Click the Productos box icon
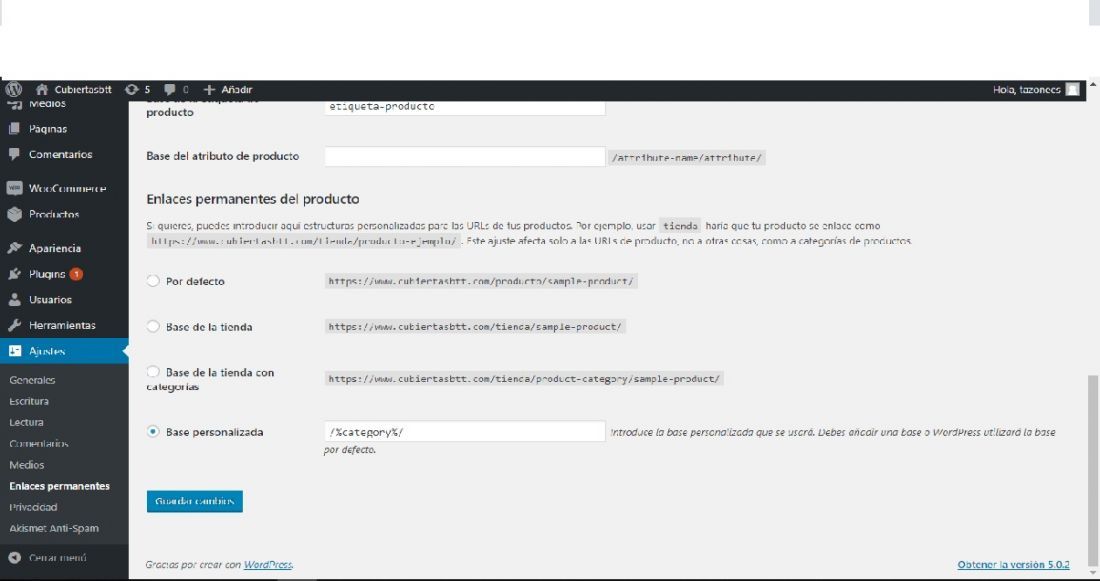The image size is (1100, 581). (14, 215)
